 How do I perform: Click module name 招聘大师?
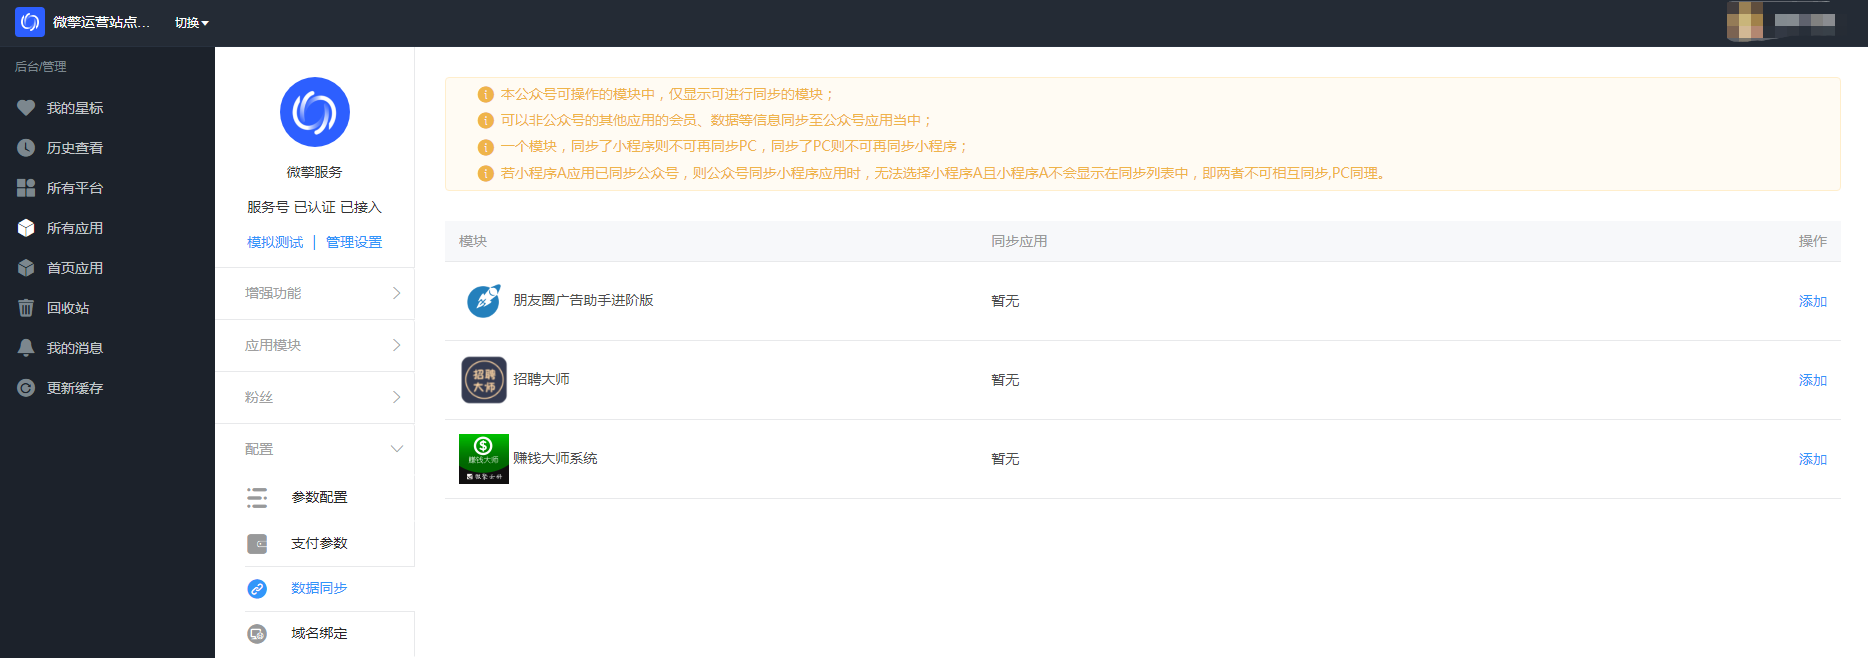(541, 379)
